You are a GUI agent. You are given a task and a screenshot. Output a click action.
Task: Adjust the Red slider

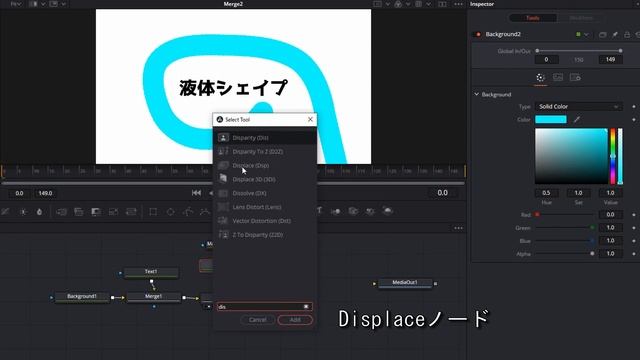pos(565,214)
